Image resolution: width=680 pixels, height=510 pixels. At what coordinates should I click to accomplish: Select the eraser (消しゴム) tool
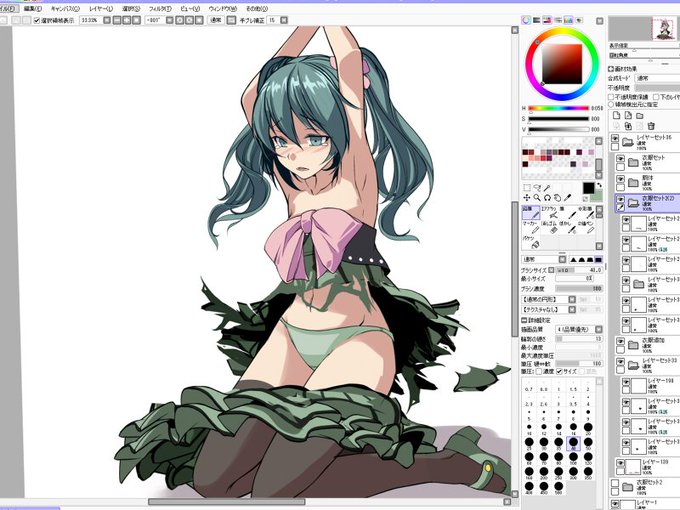click(549, 227)
